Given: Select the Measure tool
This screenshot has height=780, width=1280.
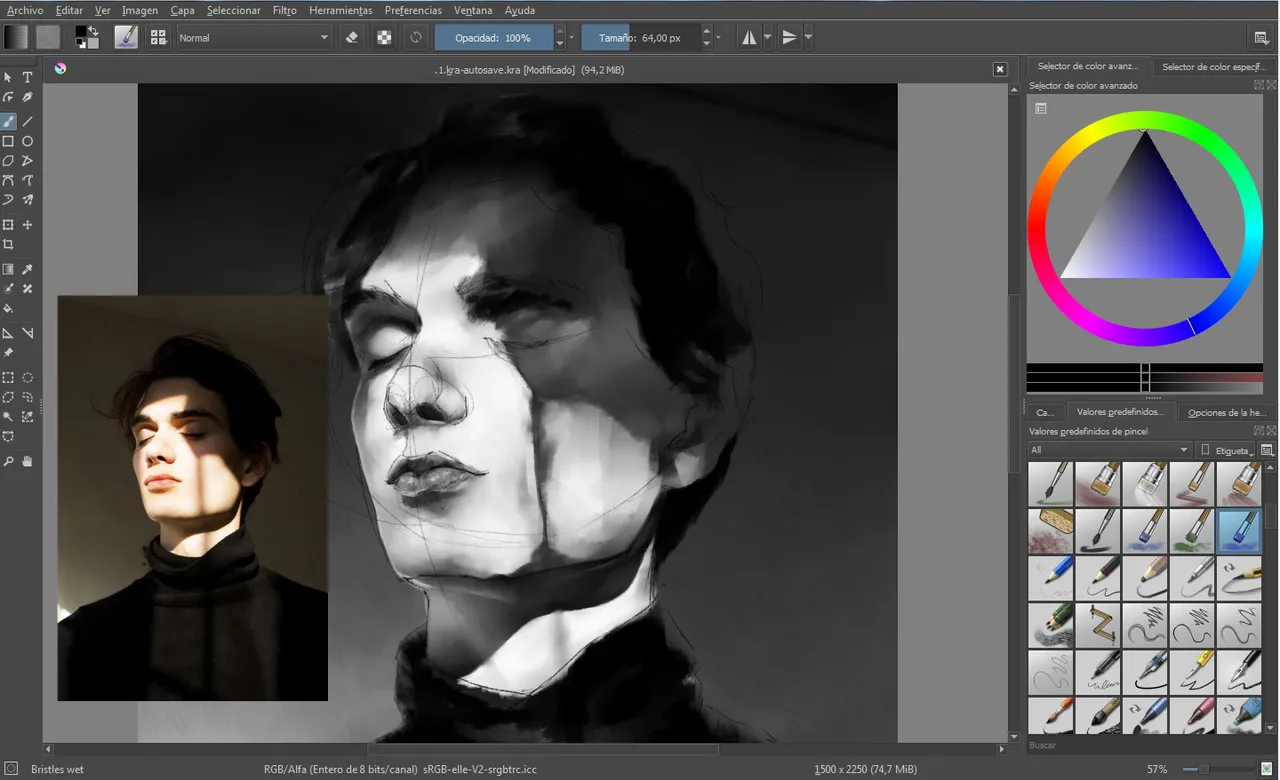Looking at the screenshot, I should tap(28, 333).
